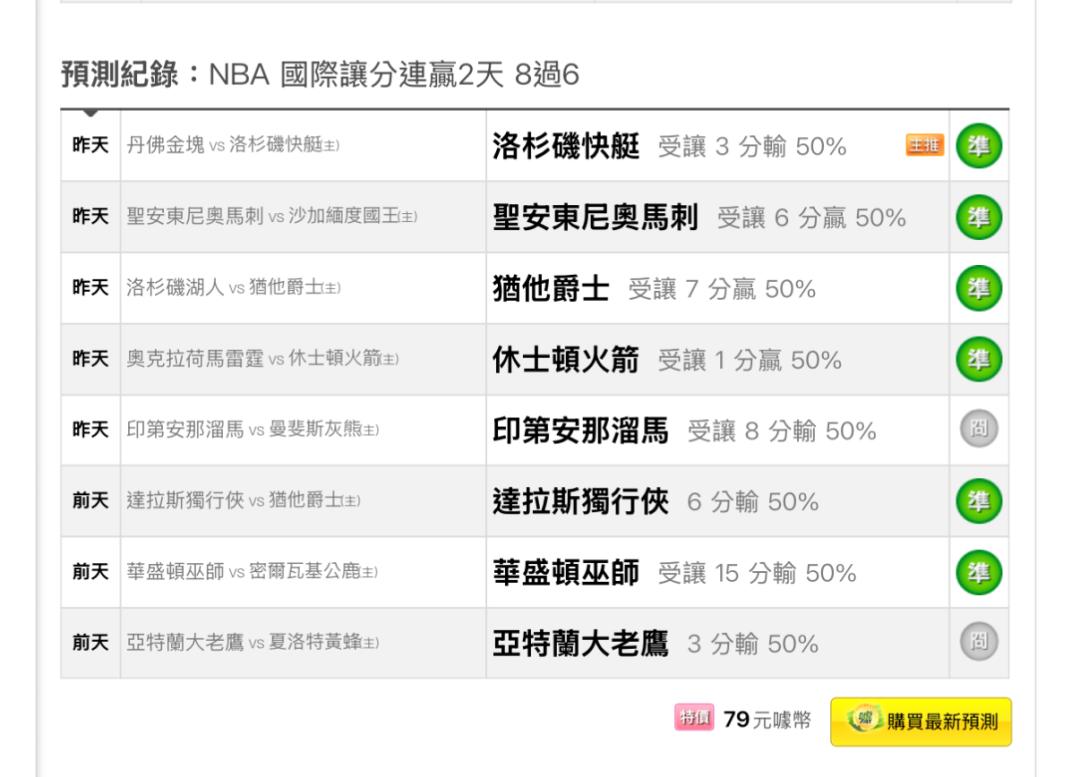Click the green 準 icon for 洛杉磯快艇 row
The width and height of the screenshot is (1080, 777).
pos(979,146)
